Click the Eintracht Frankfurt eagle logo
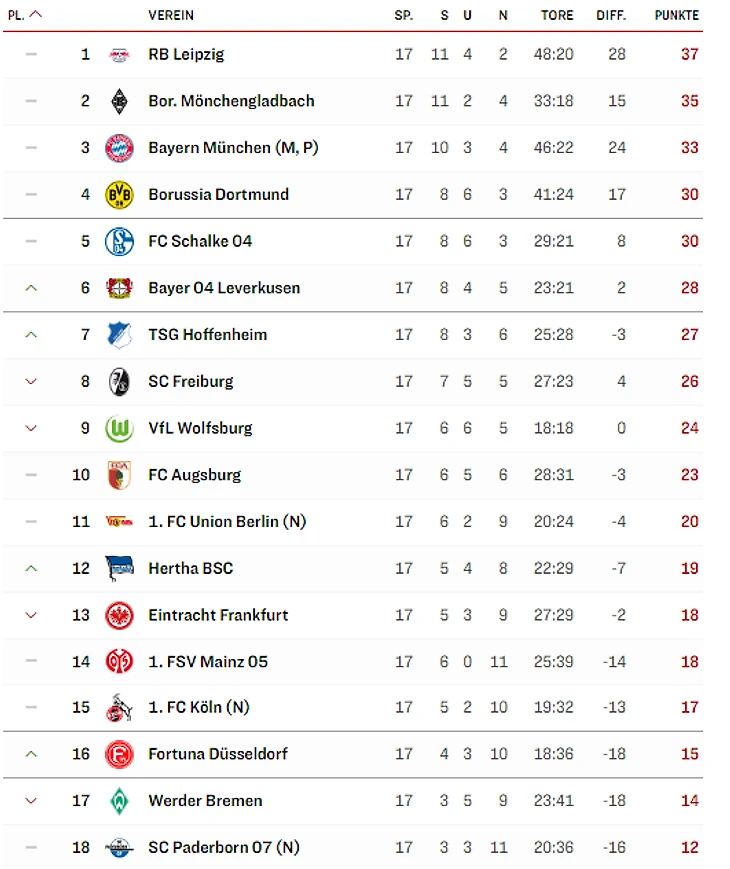The height and width of the screenshot is (869, 730). pos(119,615)
